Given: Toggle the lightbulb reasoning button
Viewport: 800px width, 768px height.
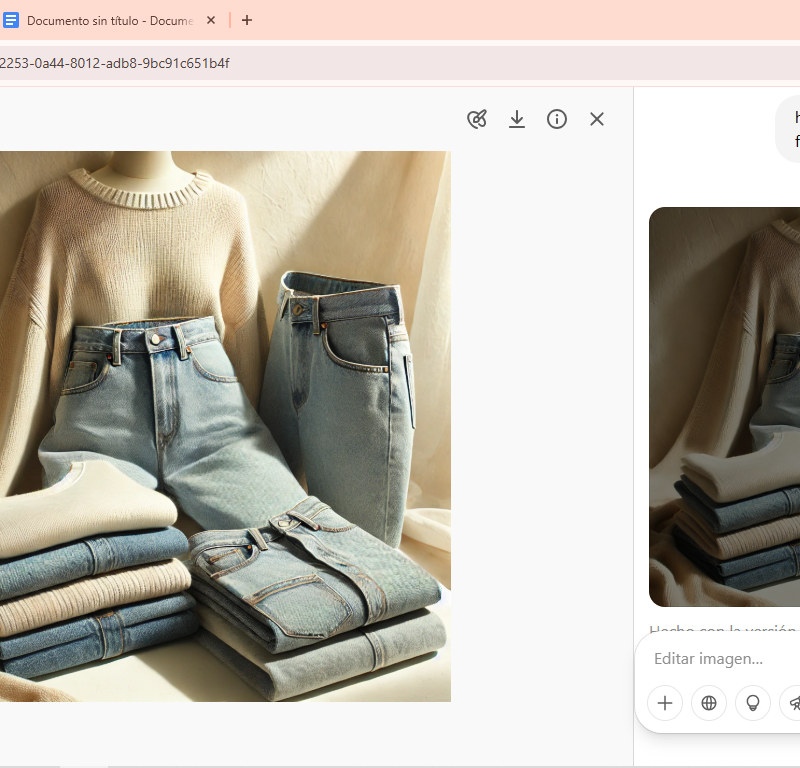Looking at the screenshot, I should 753,703.
